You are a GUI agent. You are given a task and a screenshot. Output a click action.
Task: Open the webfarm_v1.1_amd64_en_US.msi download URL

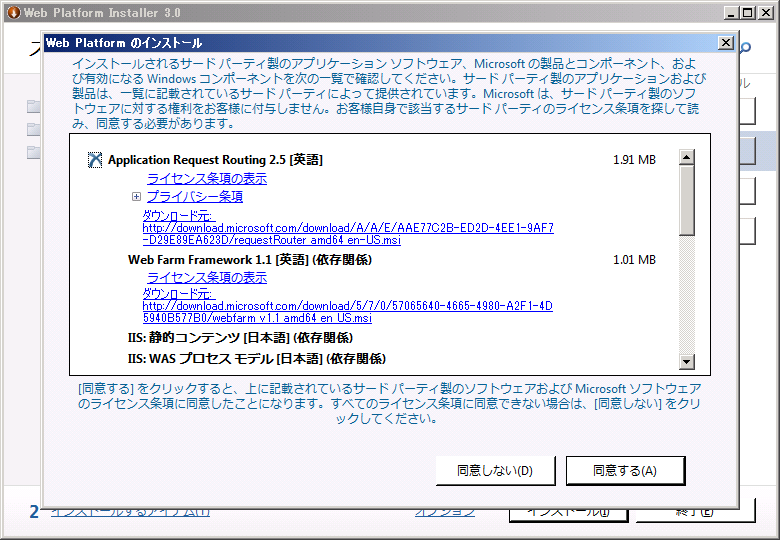[x=347, y=312]
